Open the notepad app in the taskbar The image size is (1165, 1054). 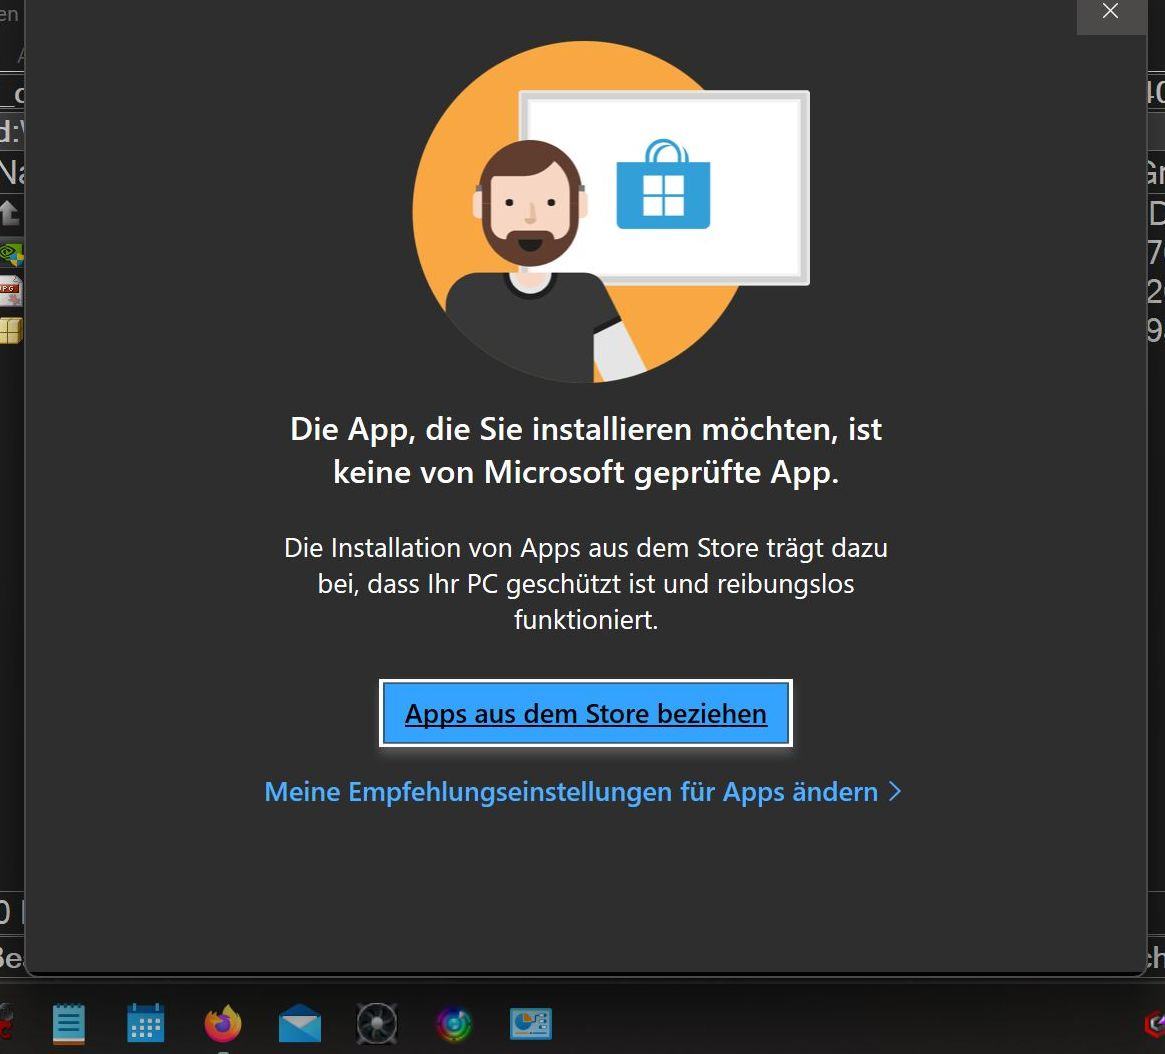69,1024
